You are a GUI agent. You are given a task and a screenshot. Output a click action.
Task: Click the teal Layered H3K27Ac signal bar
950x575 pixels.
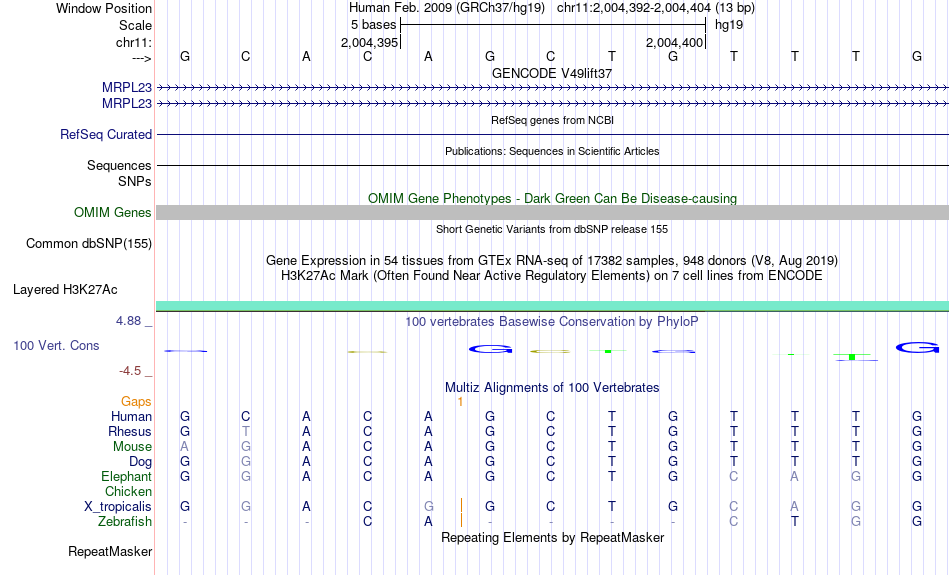tap(552, 307)
